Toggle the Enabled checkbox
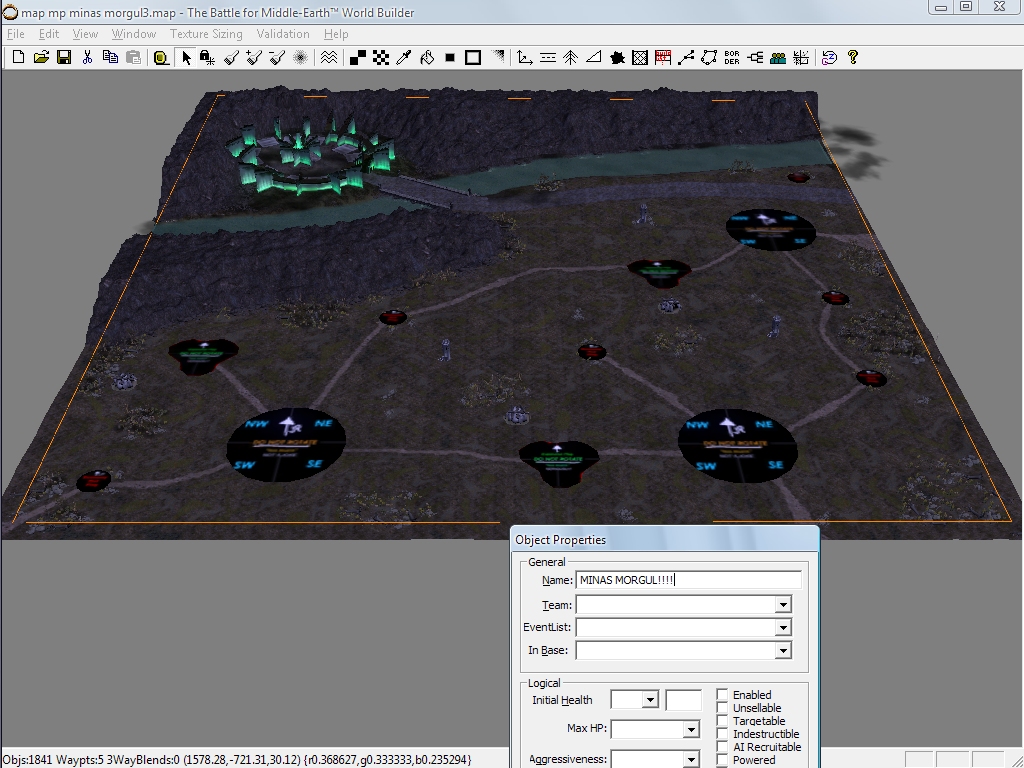Screen dimensions: 1024x768 722,694
